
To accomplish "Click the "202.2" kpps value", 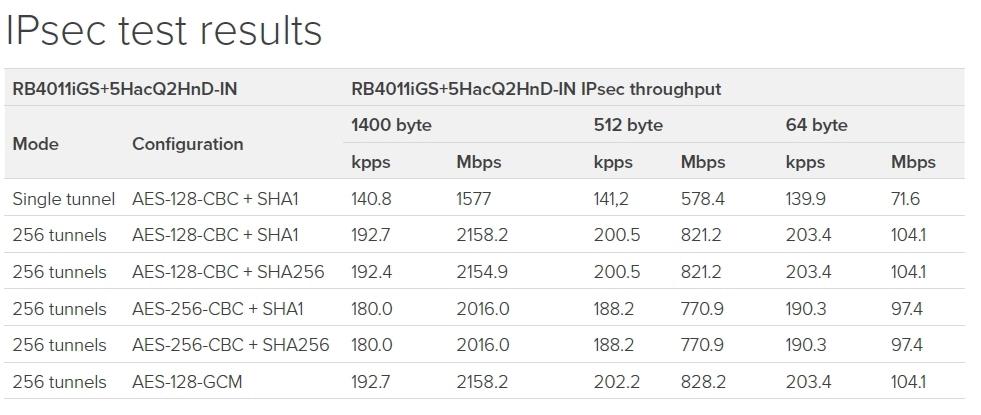I will [613, 382].
